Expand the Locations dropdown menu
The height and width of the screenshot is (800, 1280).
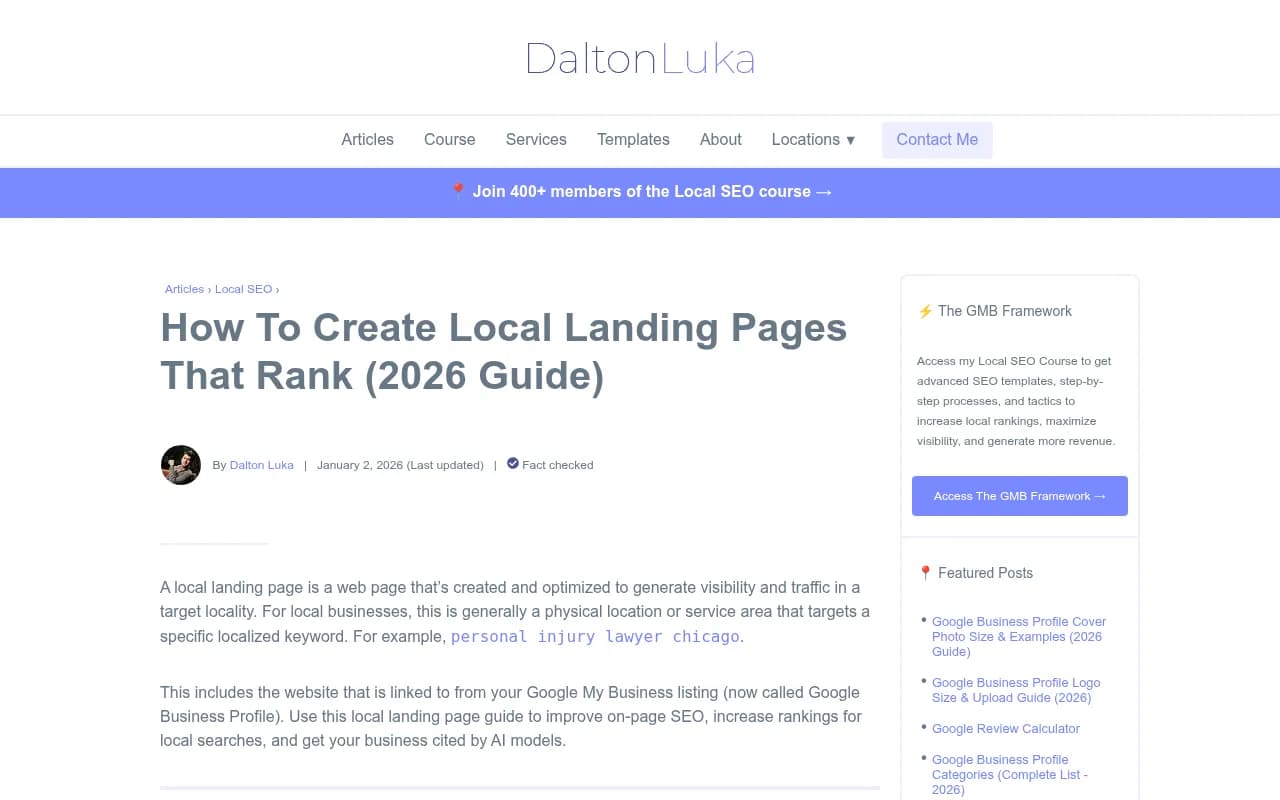813,140
